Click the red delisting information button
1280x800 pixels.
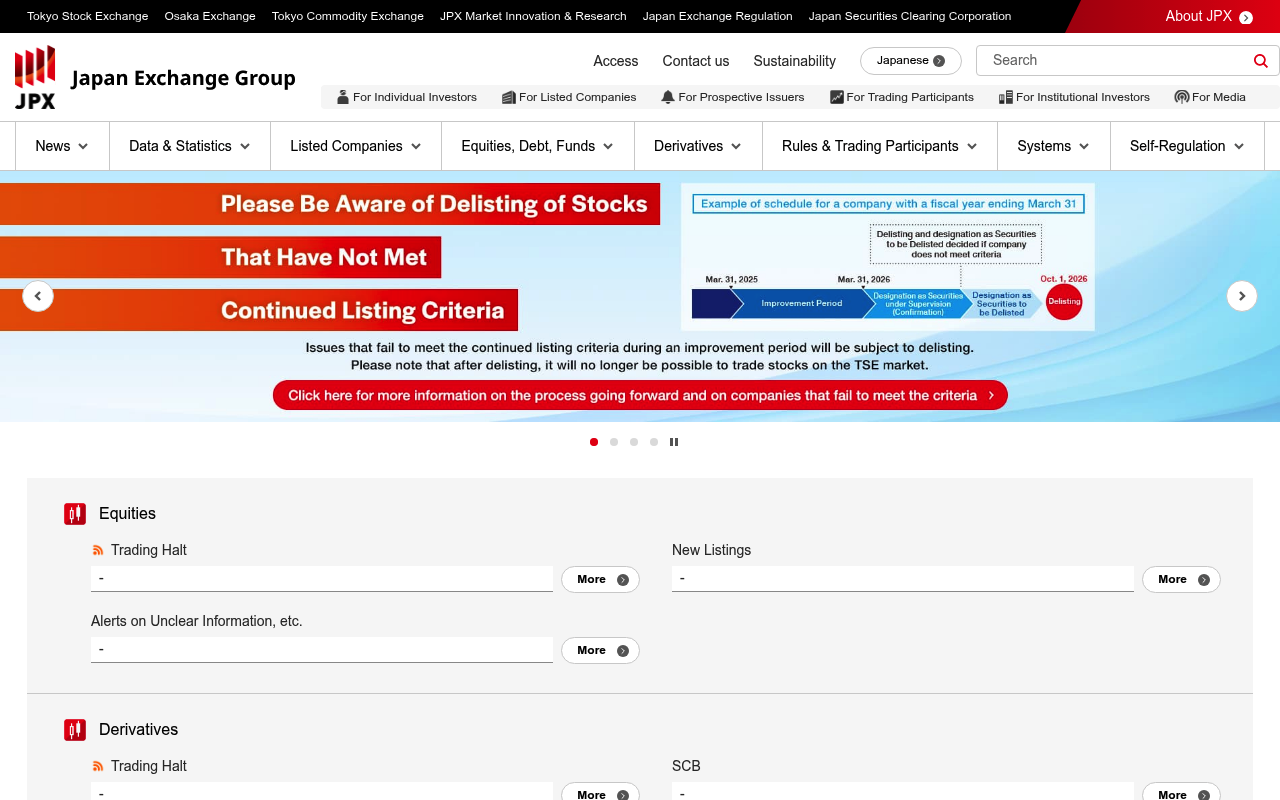click(640, 396)
